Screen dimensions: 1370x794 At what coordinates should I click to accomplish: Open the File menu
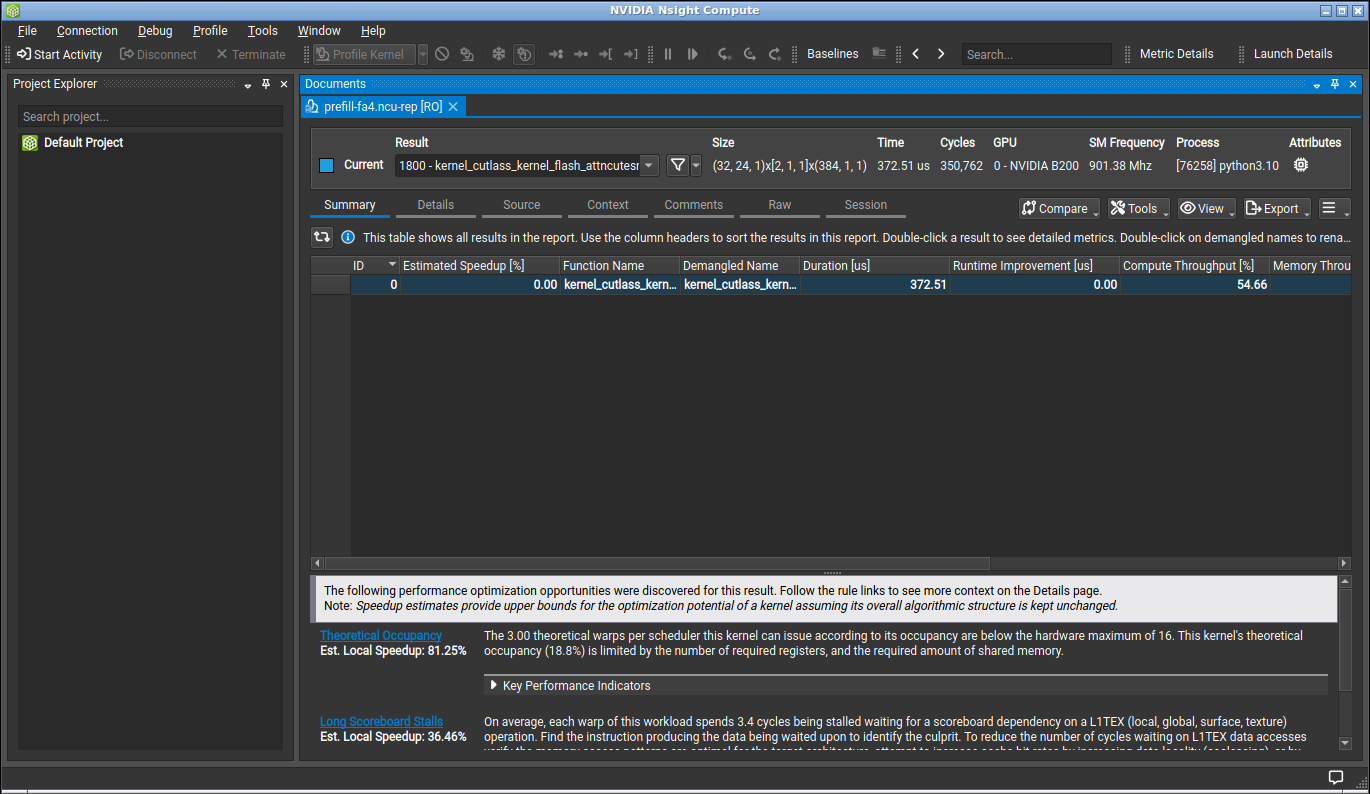pyautogui.click(x=27, y=31)
